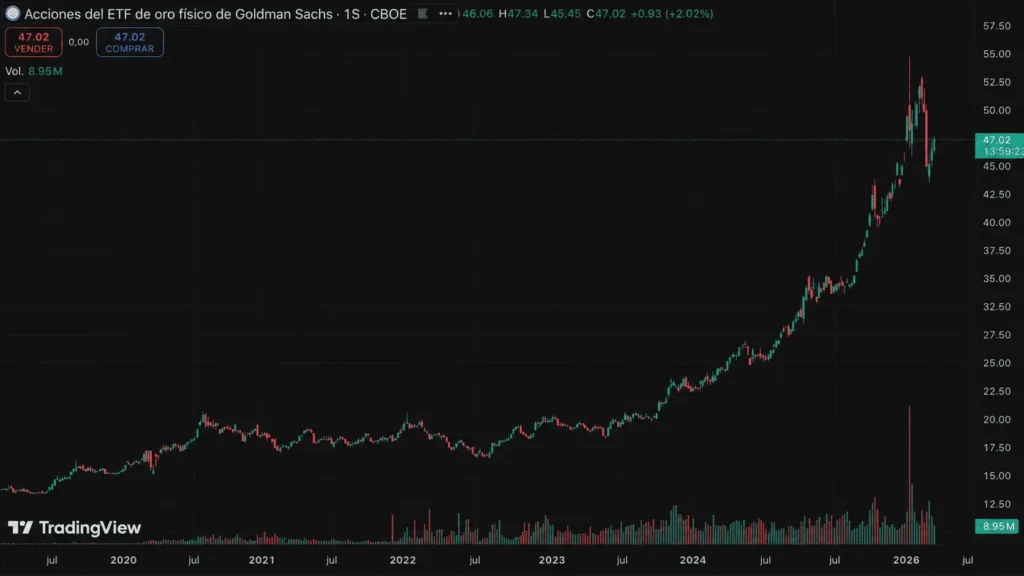1024x576 pixels.
Task: Click the 15.00 price scale label
Action: point(997,476)
